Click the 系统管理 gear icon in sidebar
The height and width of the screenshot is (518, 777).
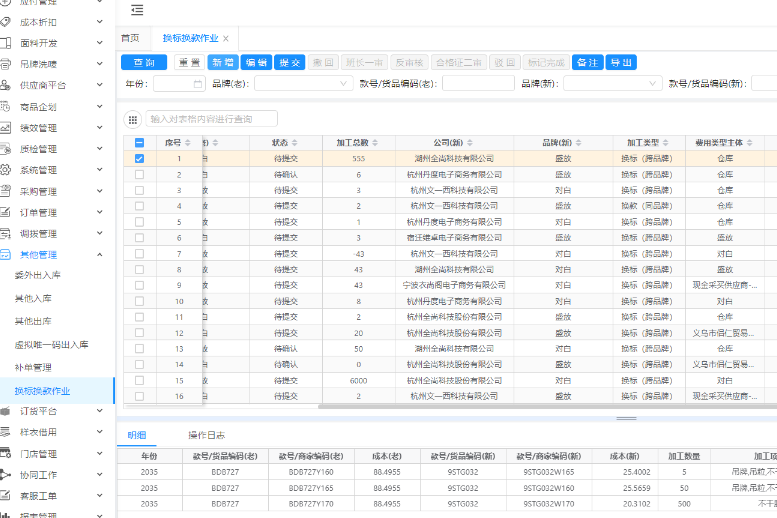(6, 170)
